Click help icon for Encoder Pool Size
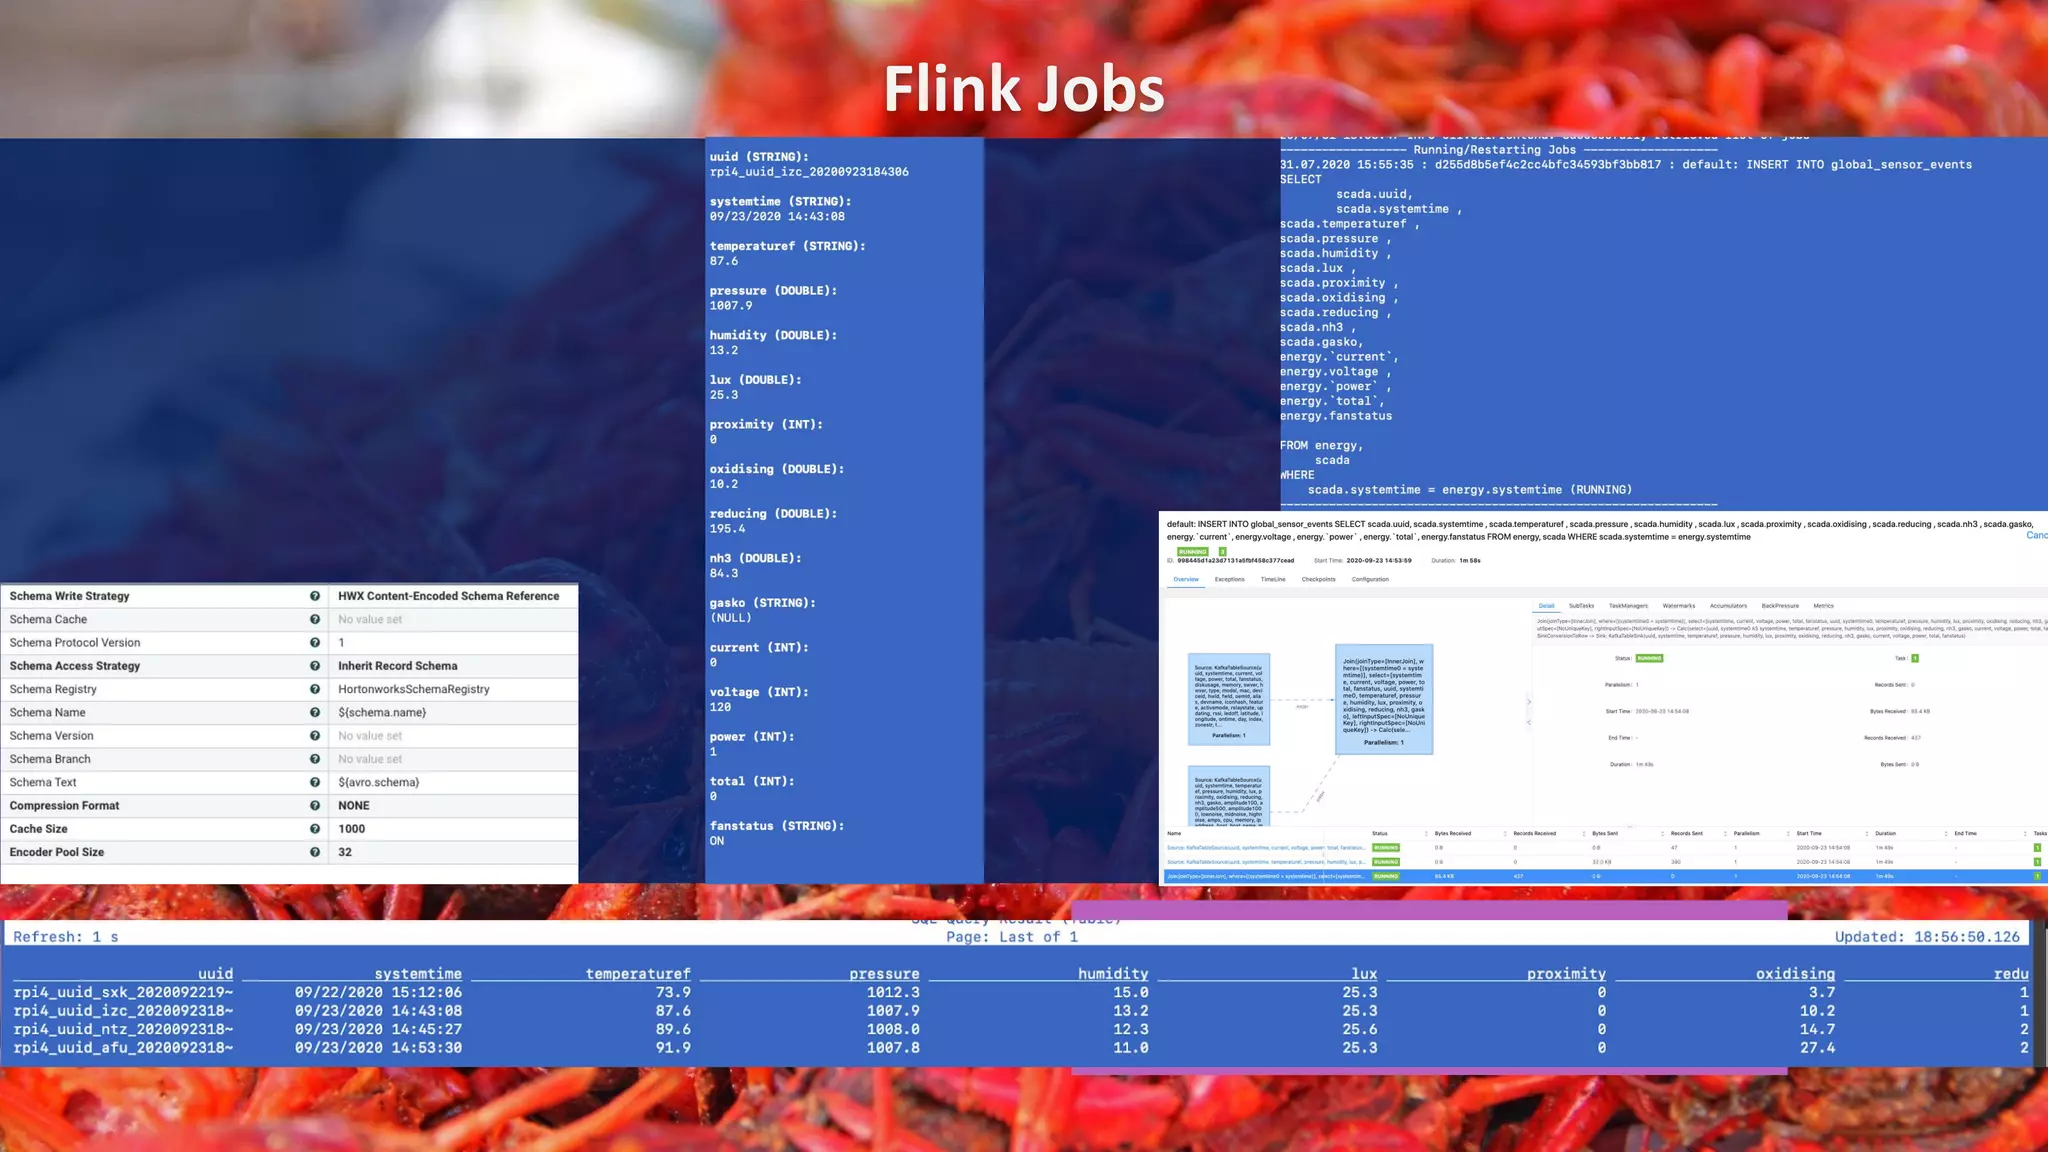 (x=315, y=852)
